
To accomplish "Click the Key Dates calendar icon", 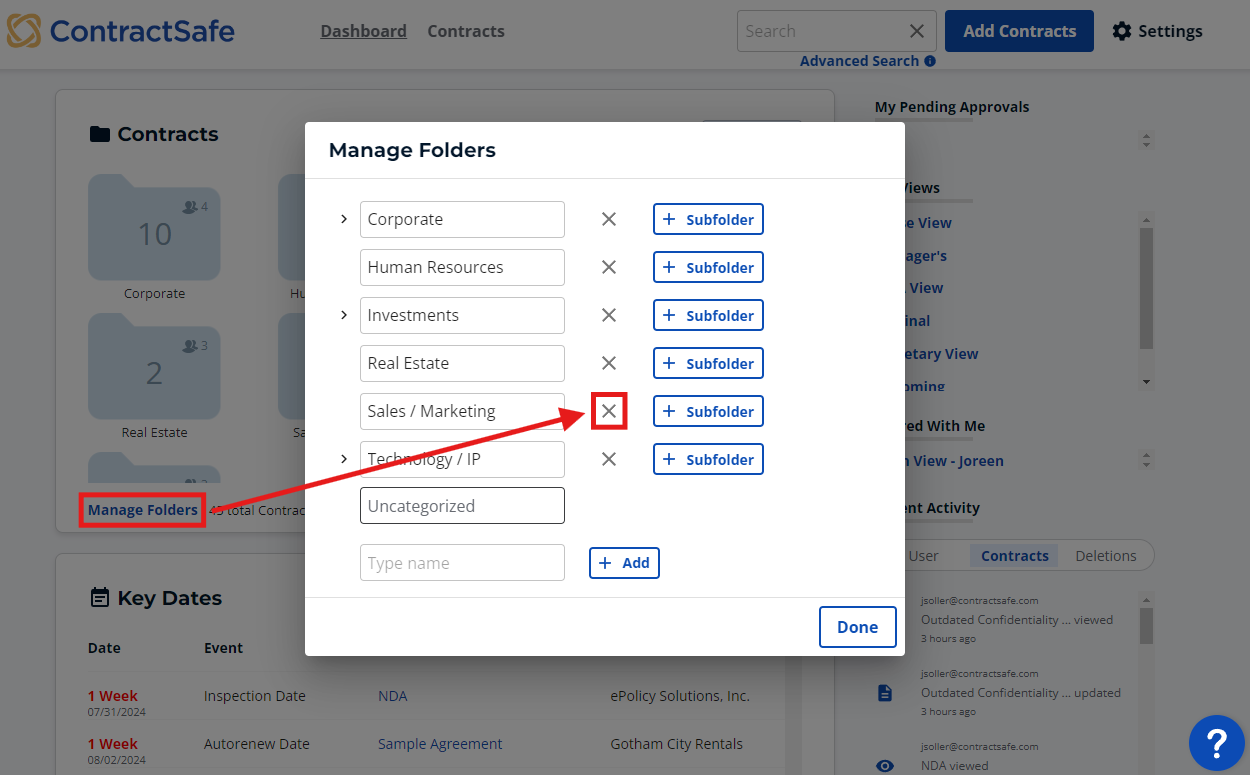I will pyautogui.click(x=100, y=597).
